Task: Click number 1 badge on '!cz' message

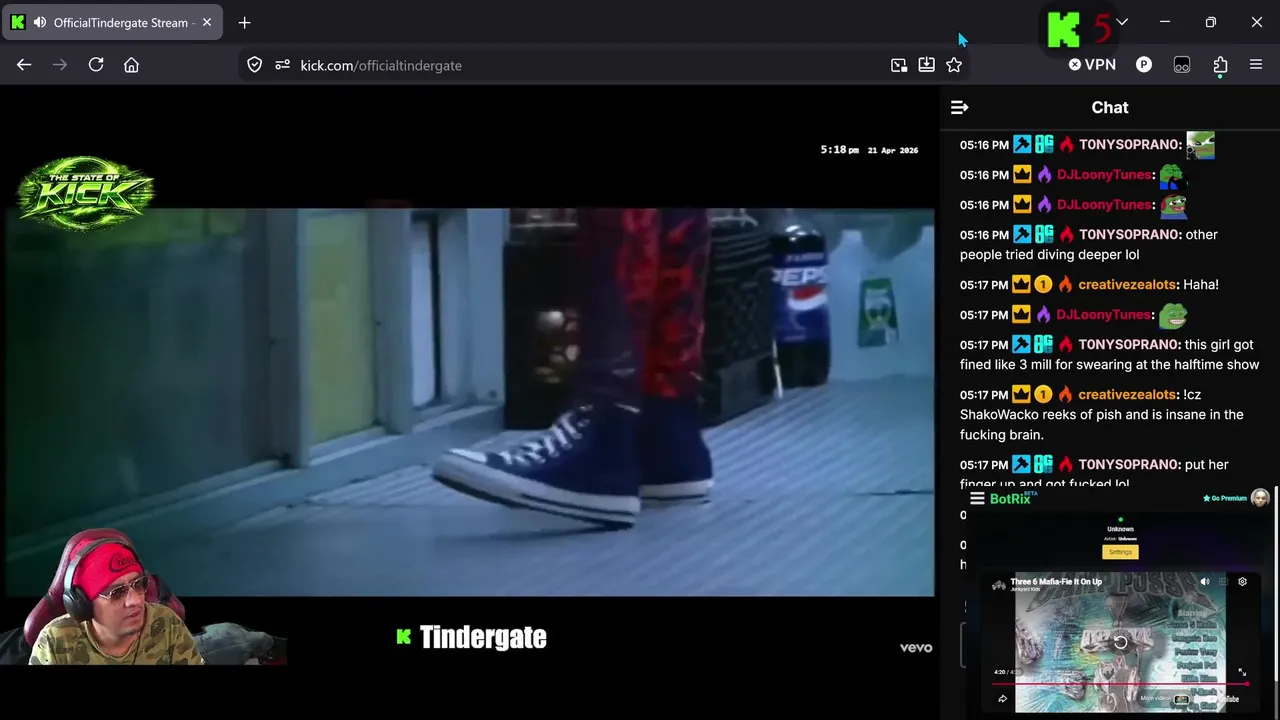Action: pyautogui.click(x=1043, y=394)
